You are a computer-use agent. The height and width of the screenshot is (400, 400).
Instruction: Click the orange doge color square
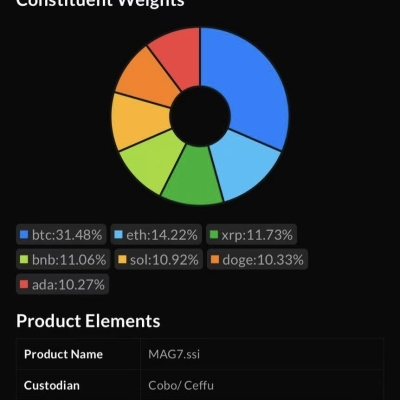pyautogui.click(x=215, y=259)
